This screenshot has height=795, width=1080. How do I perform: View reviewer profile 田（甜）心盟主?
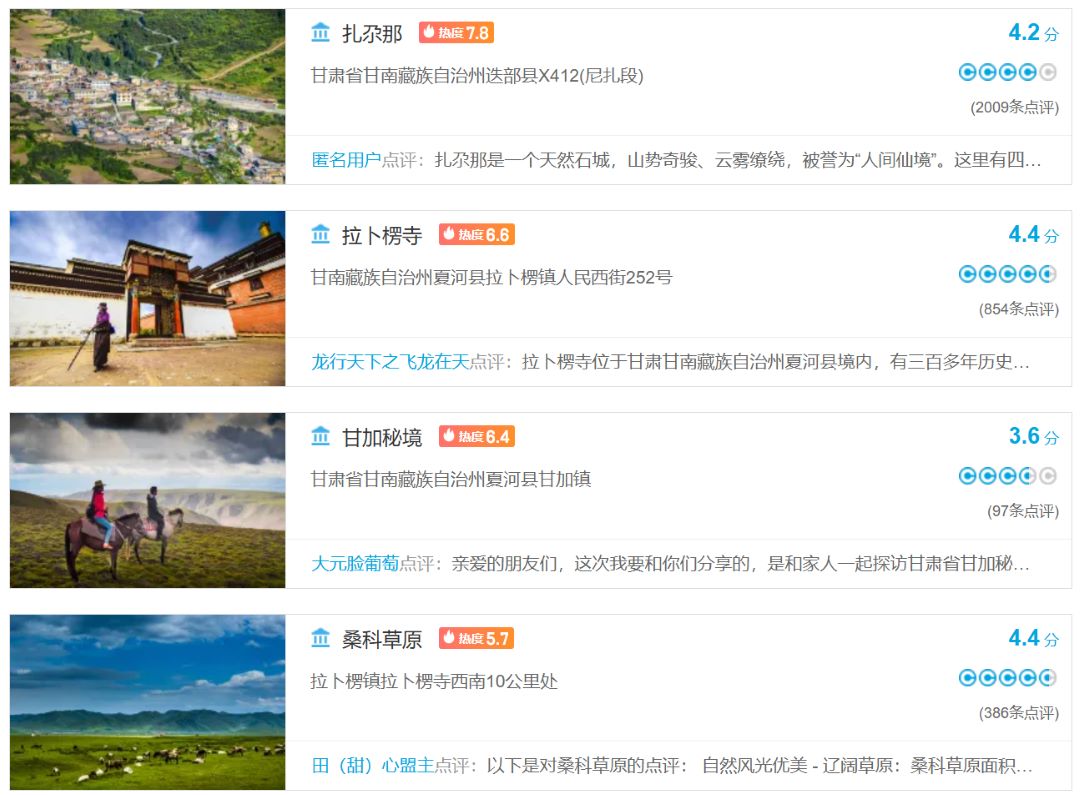(373, 765)
